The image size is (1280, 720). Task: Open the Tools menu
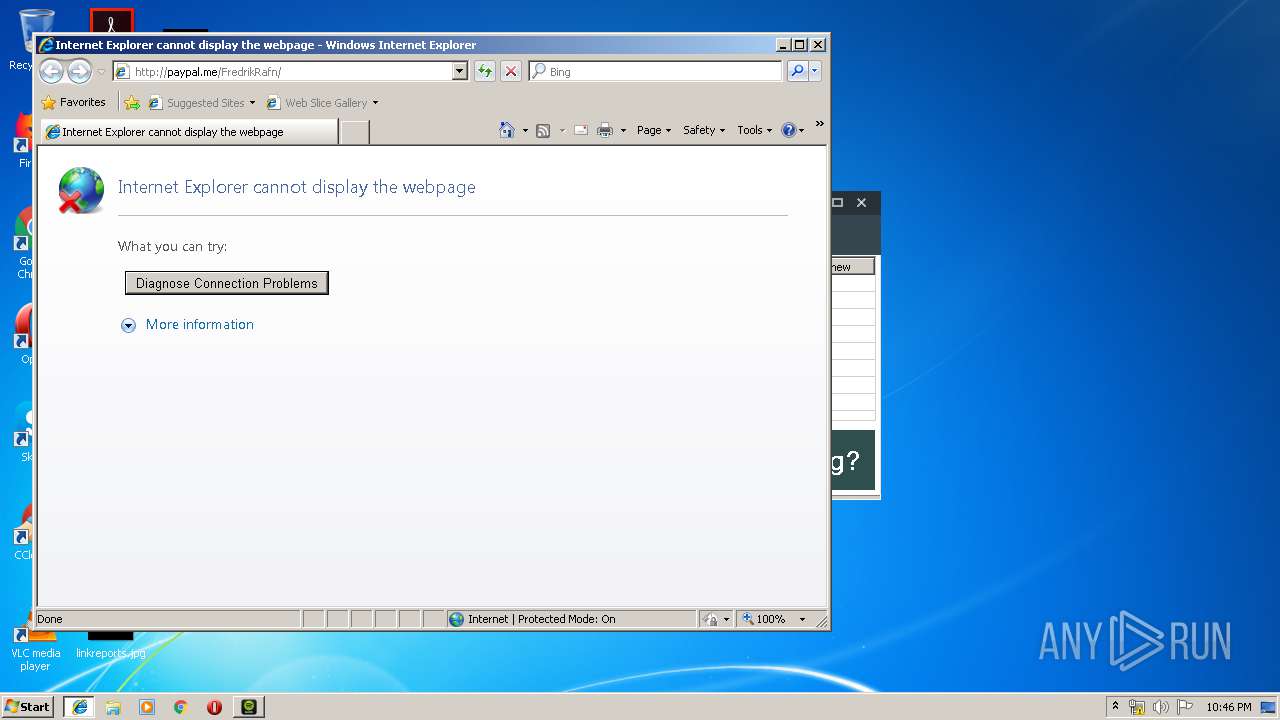point(755,130)
